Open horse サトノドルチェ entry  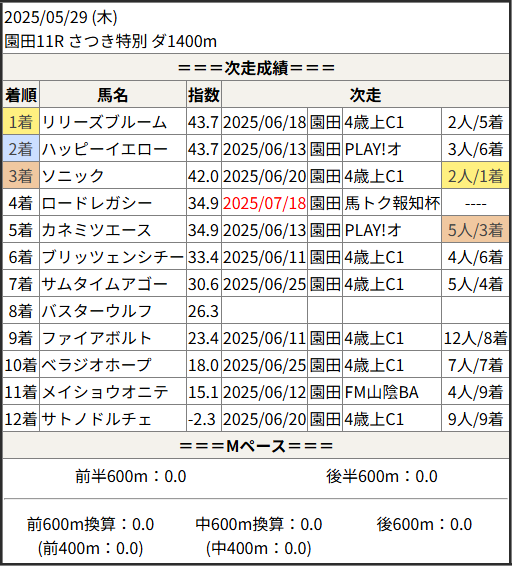96,419
